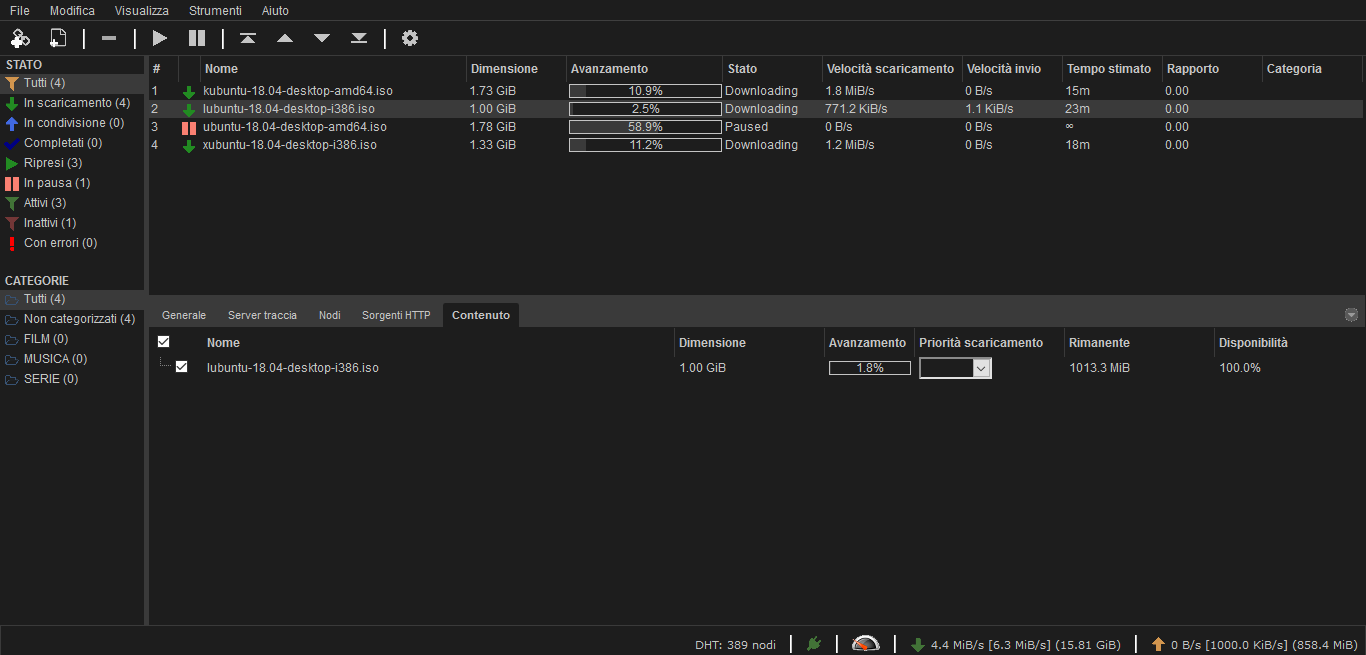Screen dimensions: 1366x655
Task: Pause the selected torrent via the pause icon
Action: coord(197,38)
